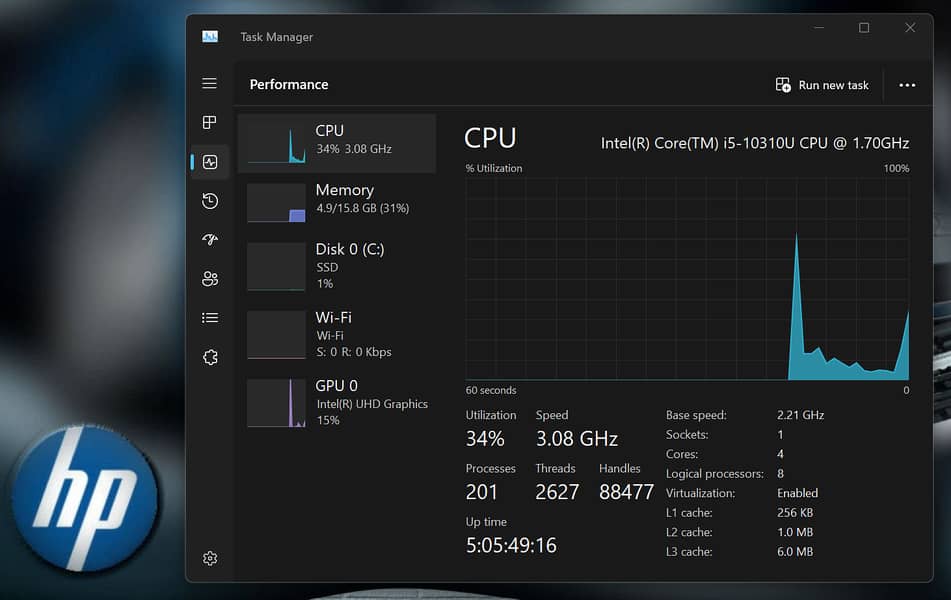Select the Memory performance item
Viewport: 951px width, 600px height.
click(337, 199)
